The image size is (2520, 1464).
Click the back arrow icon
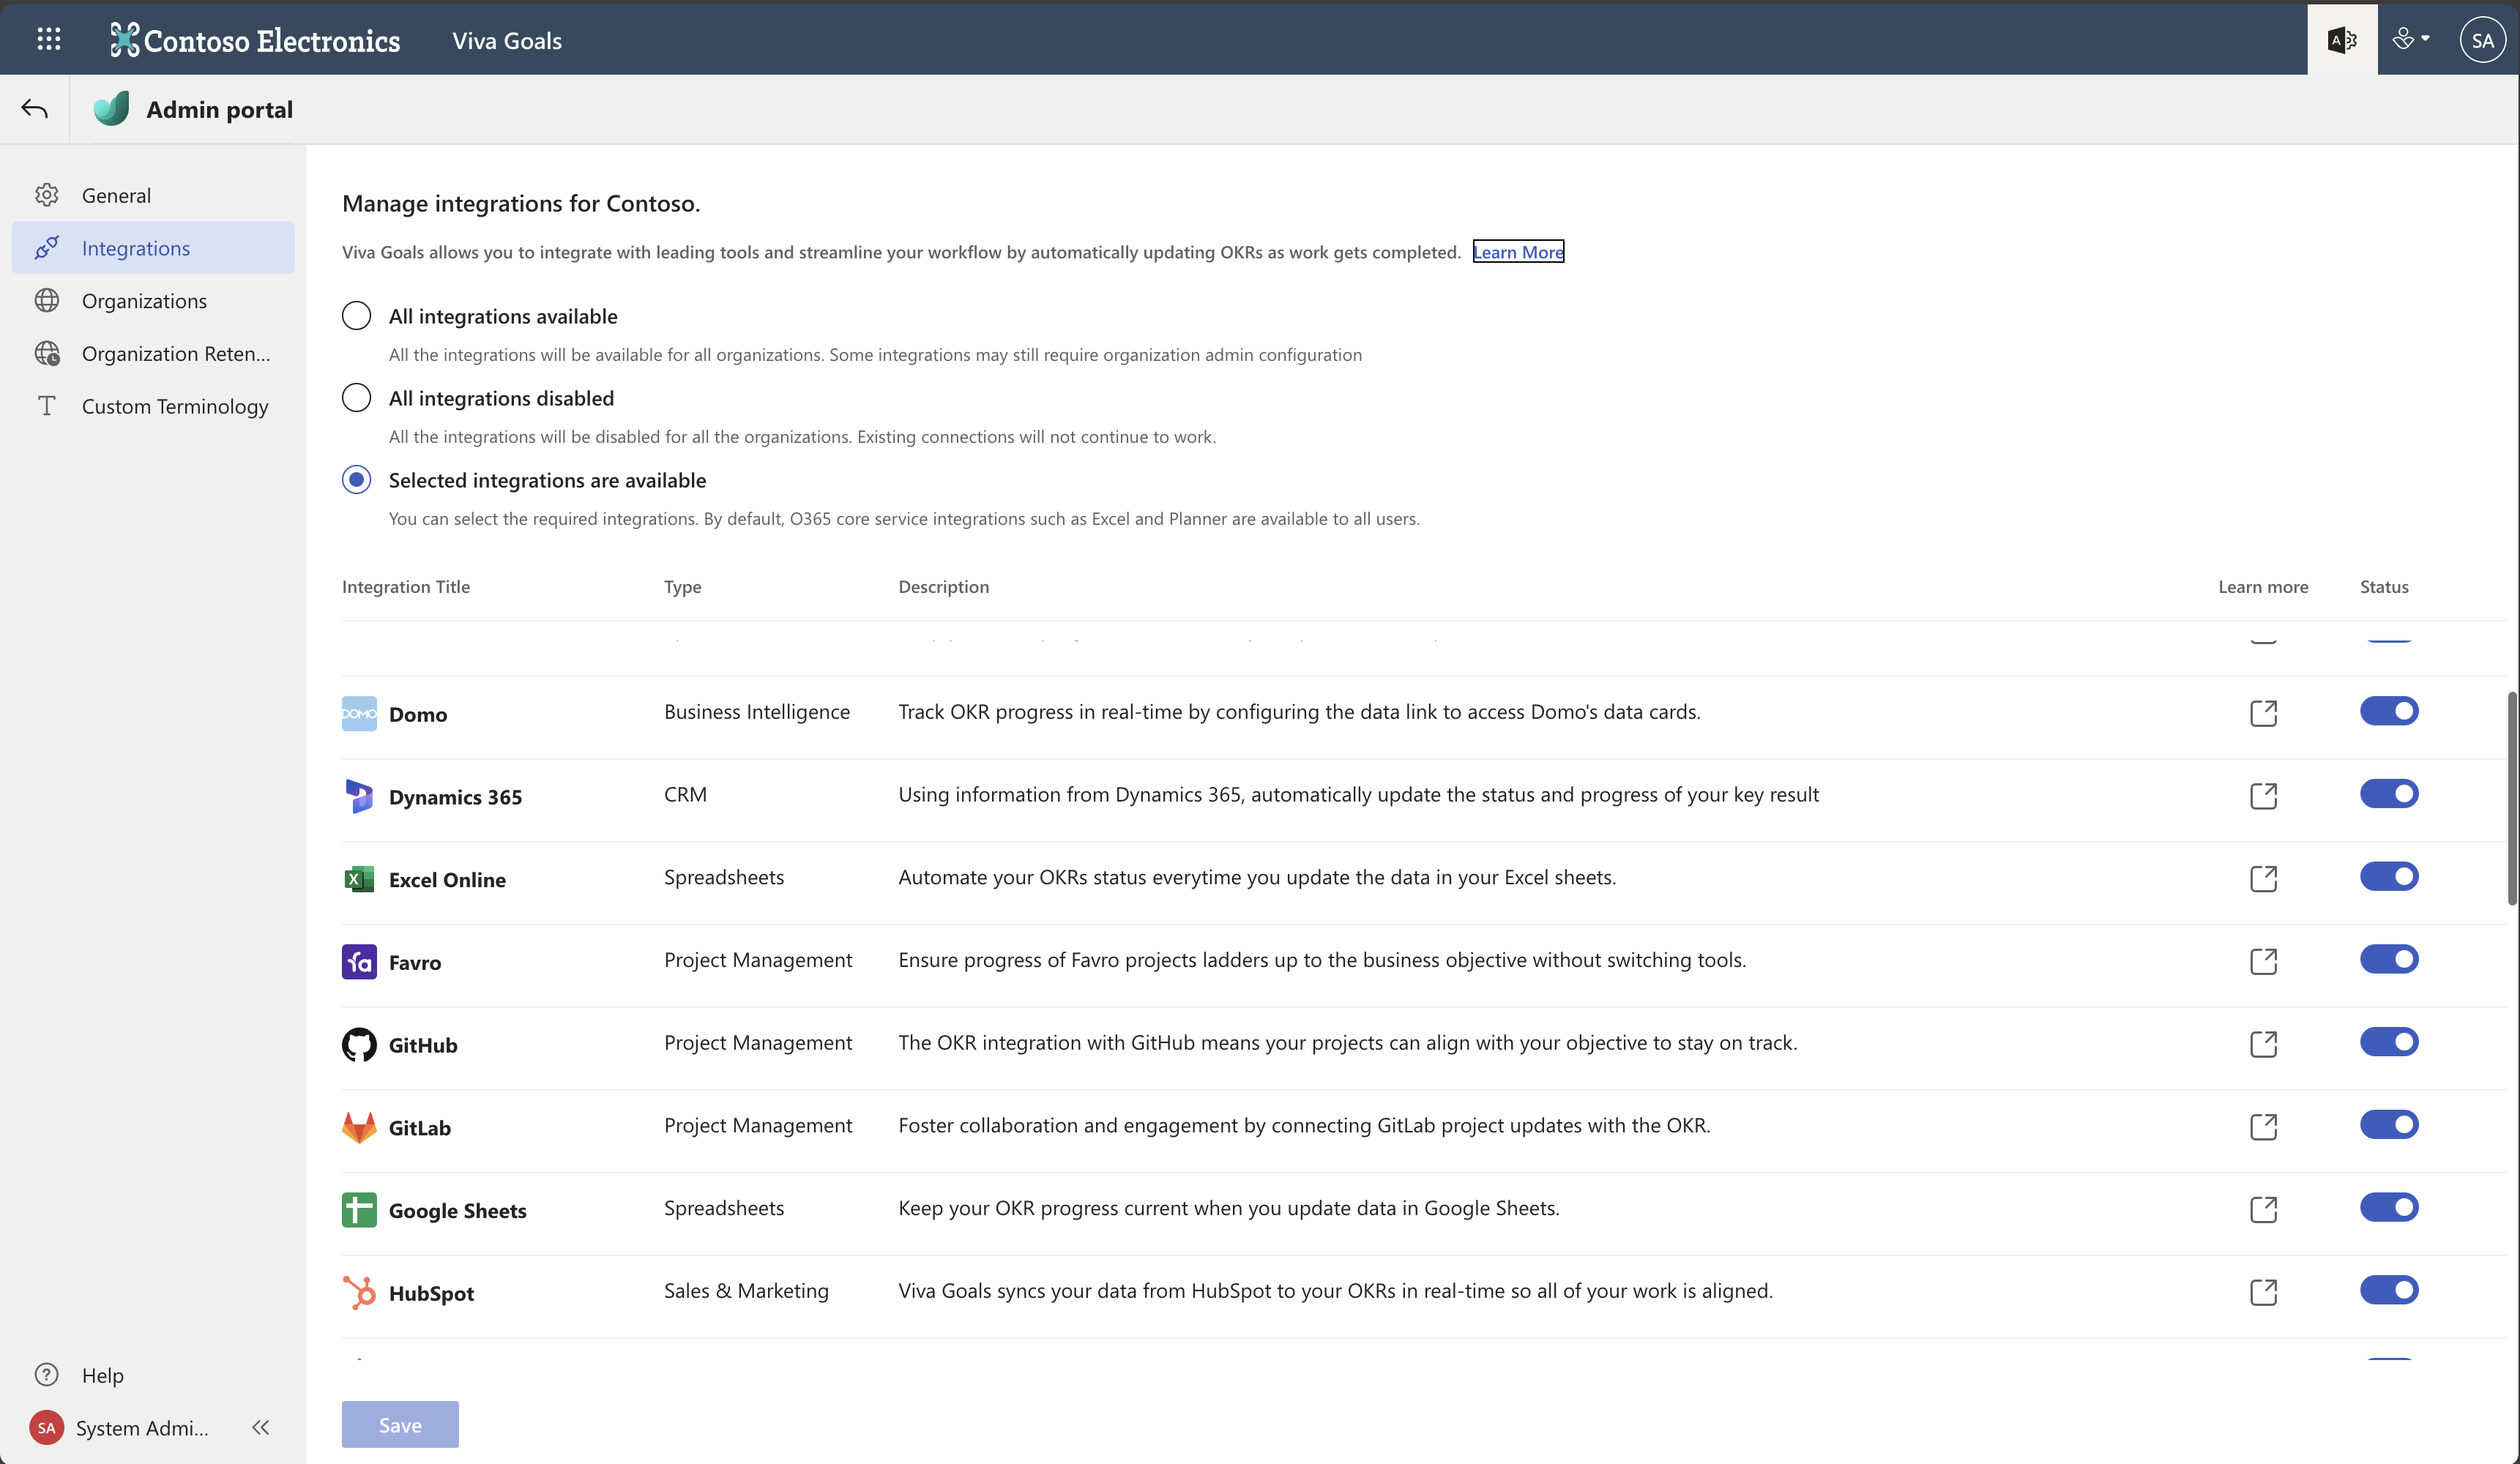point(35,109)
